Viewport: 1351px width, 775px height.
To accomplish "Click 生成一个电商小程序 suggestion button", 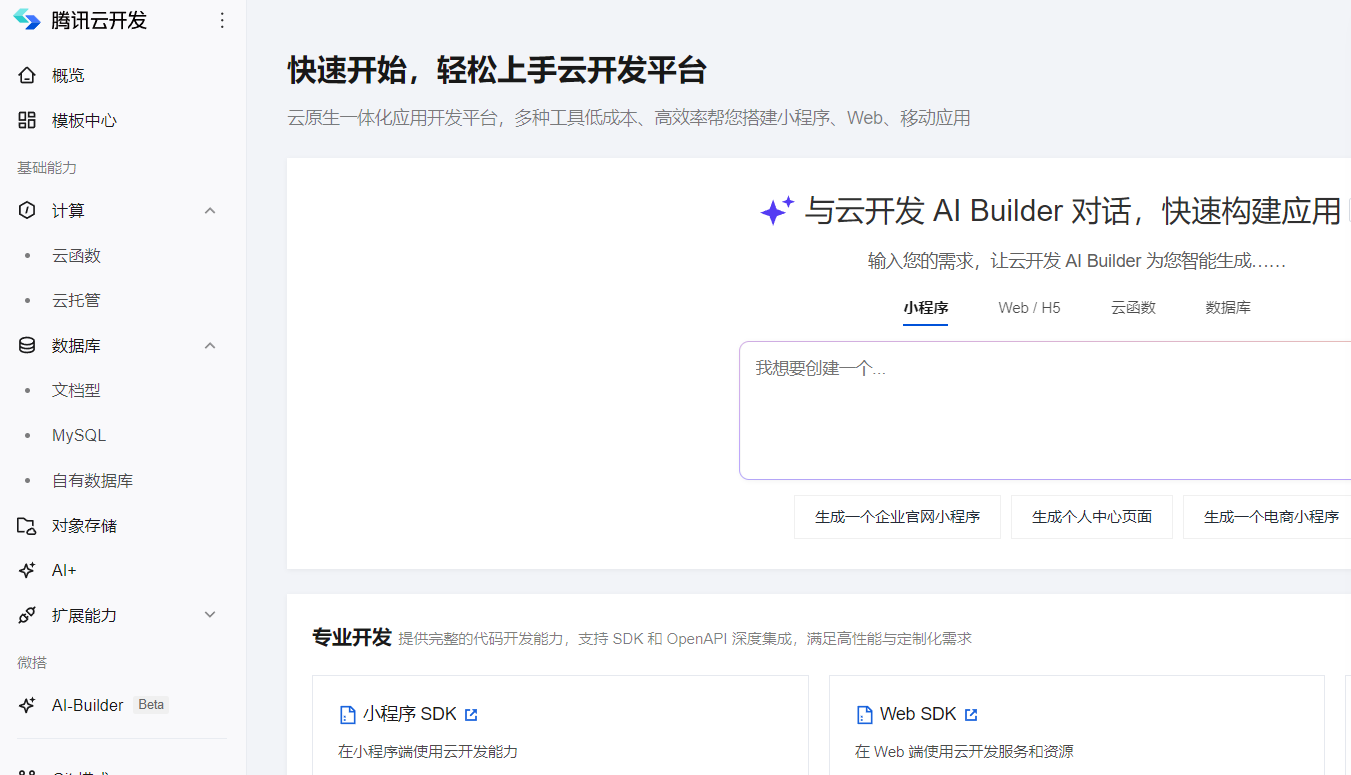I will [1268, 517].
